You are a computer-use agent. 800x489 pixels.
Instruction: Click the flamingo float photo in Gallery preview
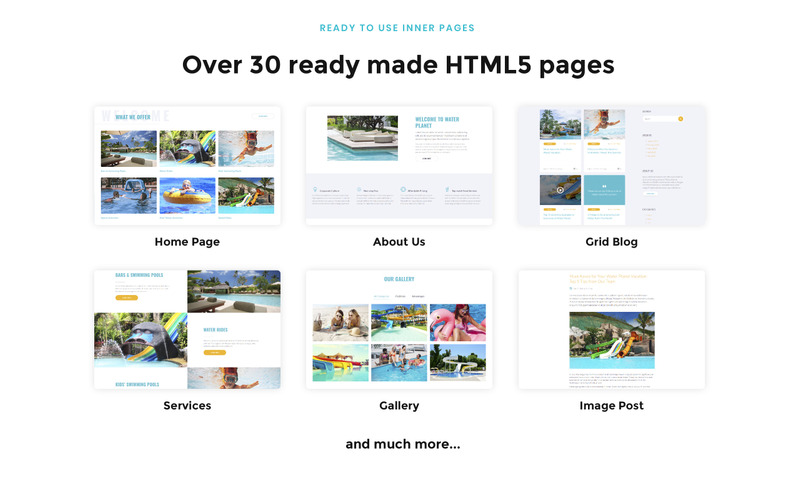458,323
